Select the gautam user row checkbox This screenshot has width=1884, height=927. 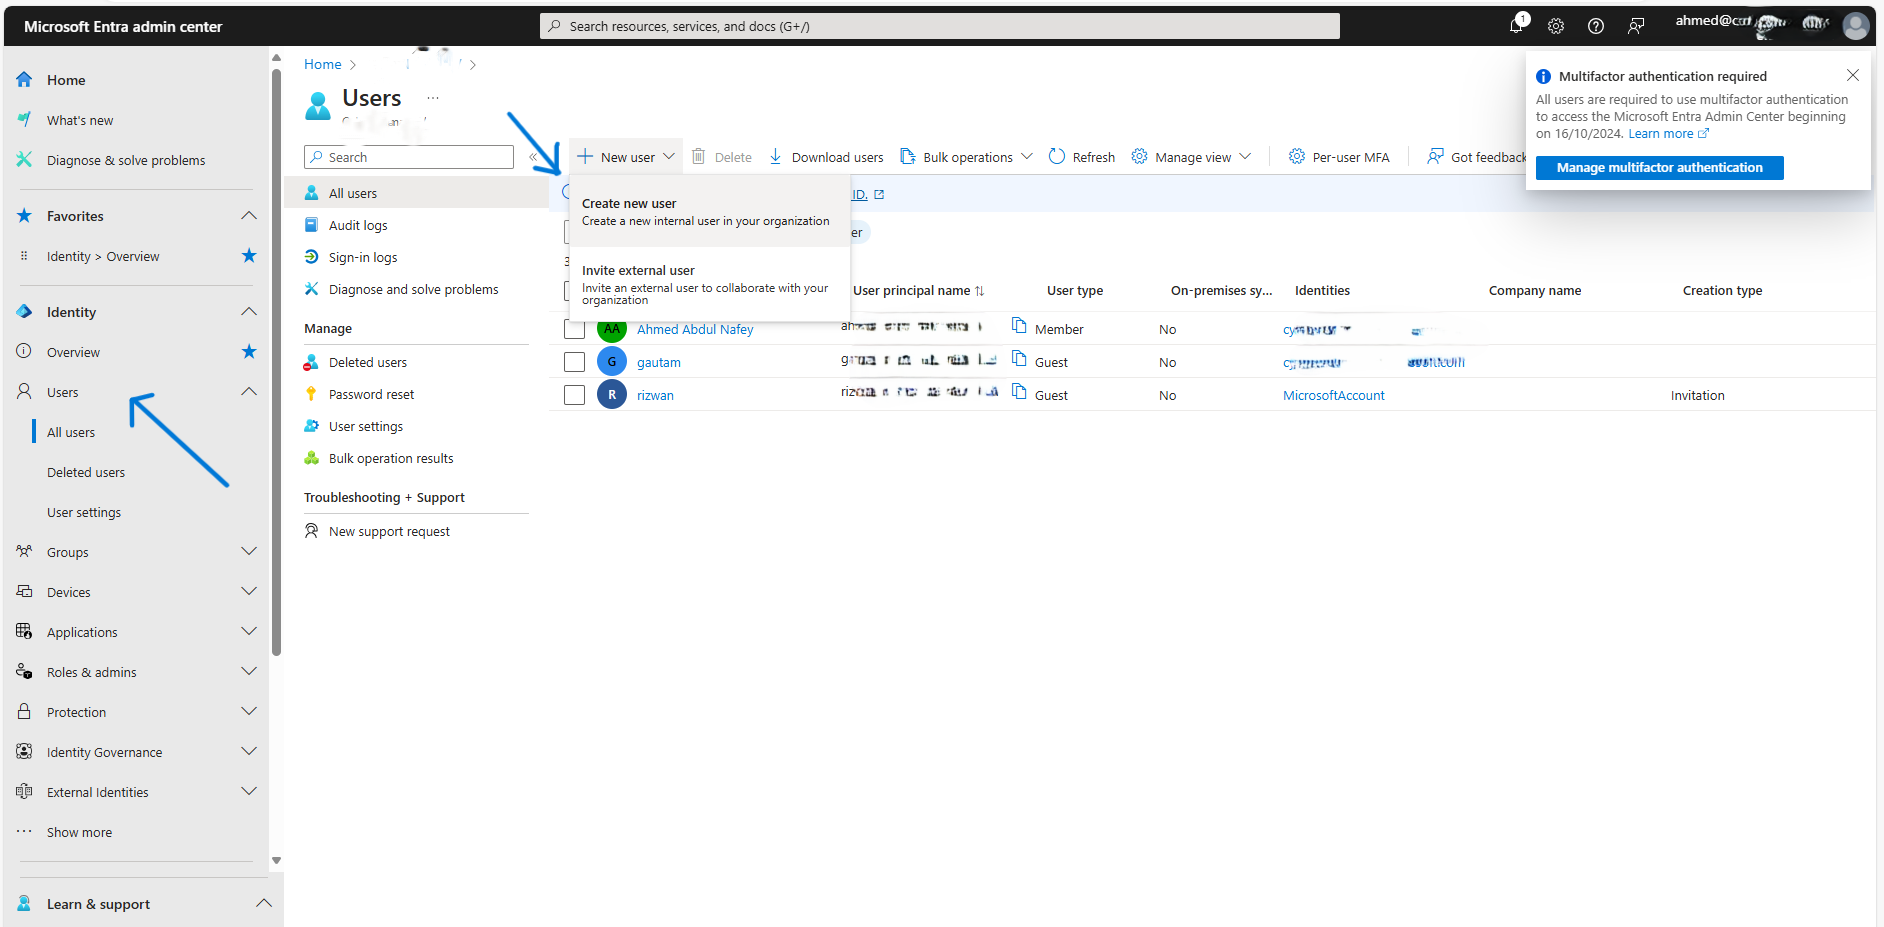pos(574,361)
